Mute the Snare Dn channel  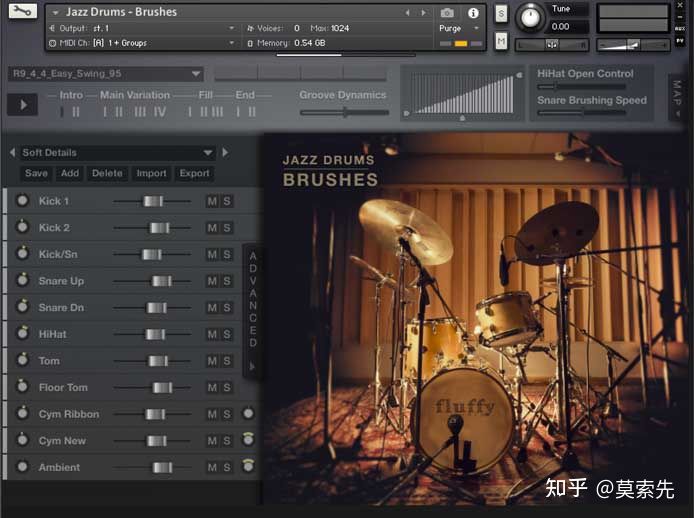212,307
